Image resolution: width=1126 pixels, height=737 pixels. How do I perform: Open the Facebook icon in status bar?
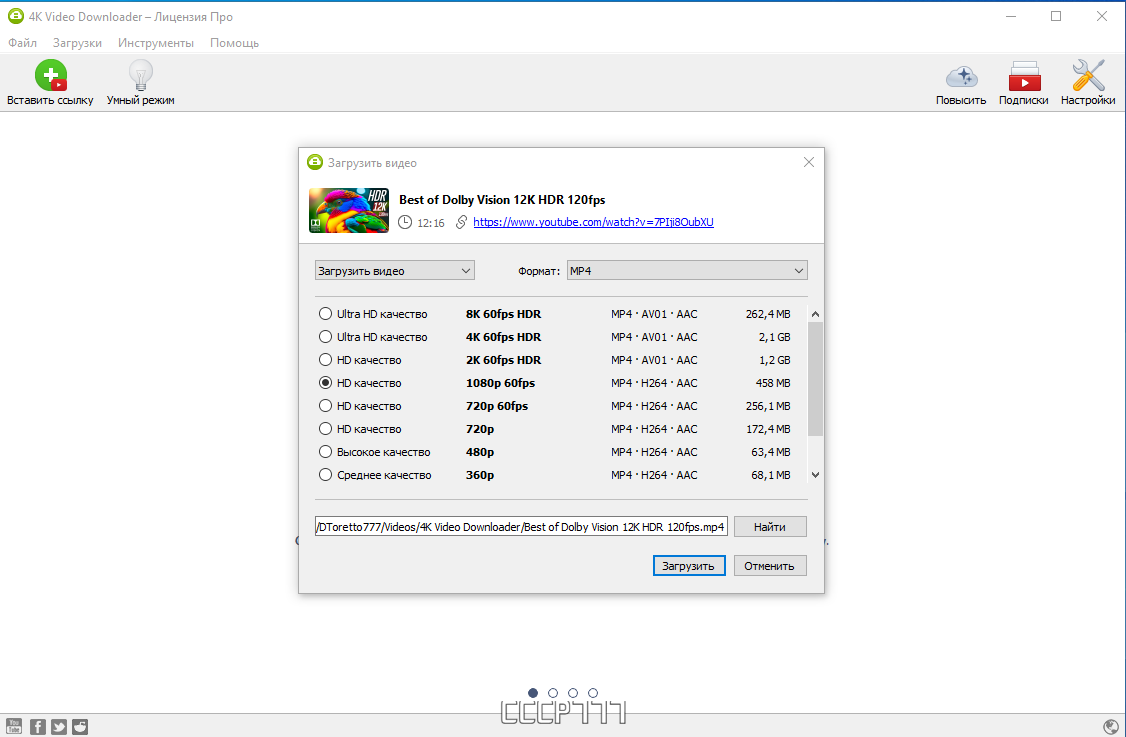click(x=37, y=727)
